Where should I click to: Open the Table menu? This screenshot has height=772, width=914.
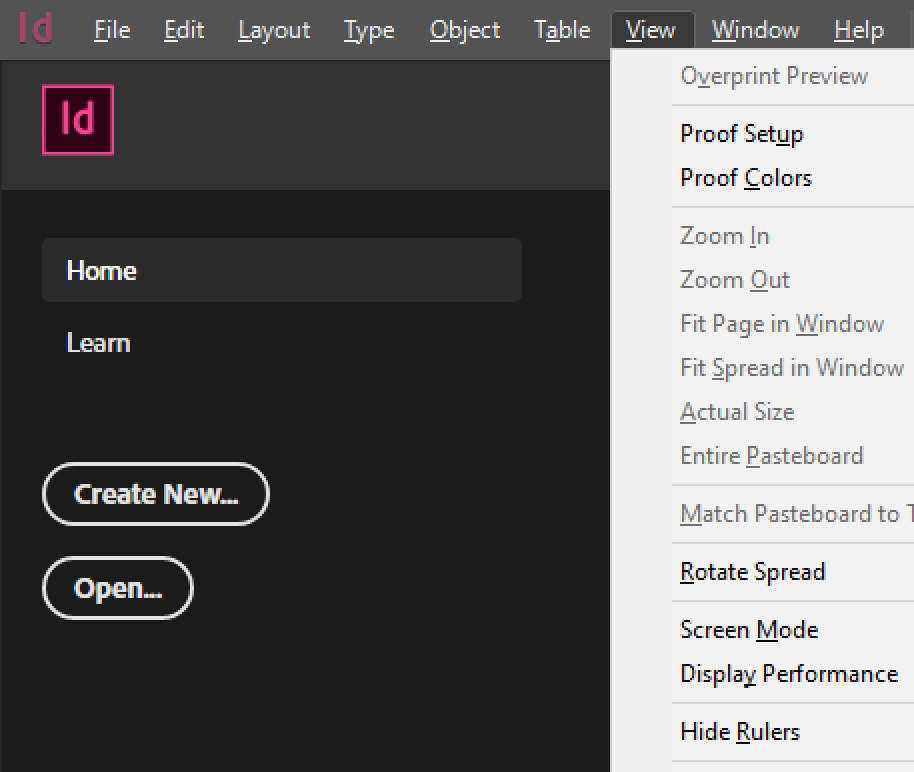point(562,31)
